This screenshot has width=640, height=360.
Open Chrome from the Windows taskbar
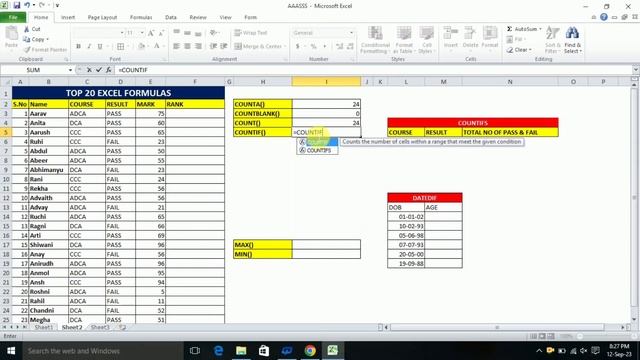click(310, 350)
